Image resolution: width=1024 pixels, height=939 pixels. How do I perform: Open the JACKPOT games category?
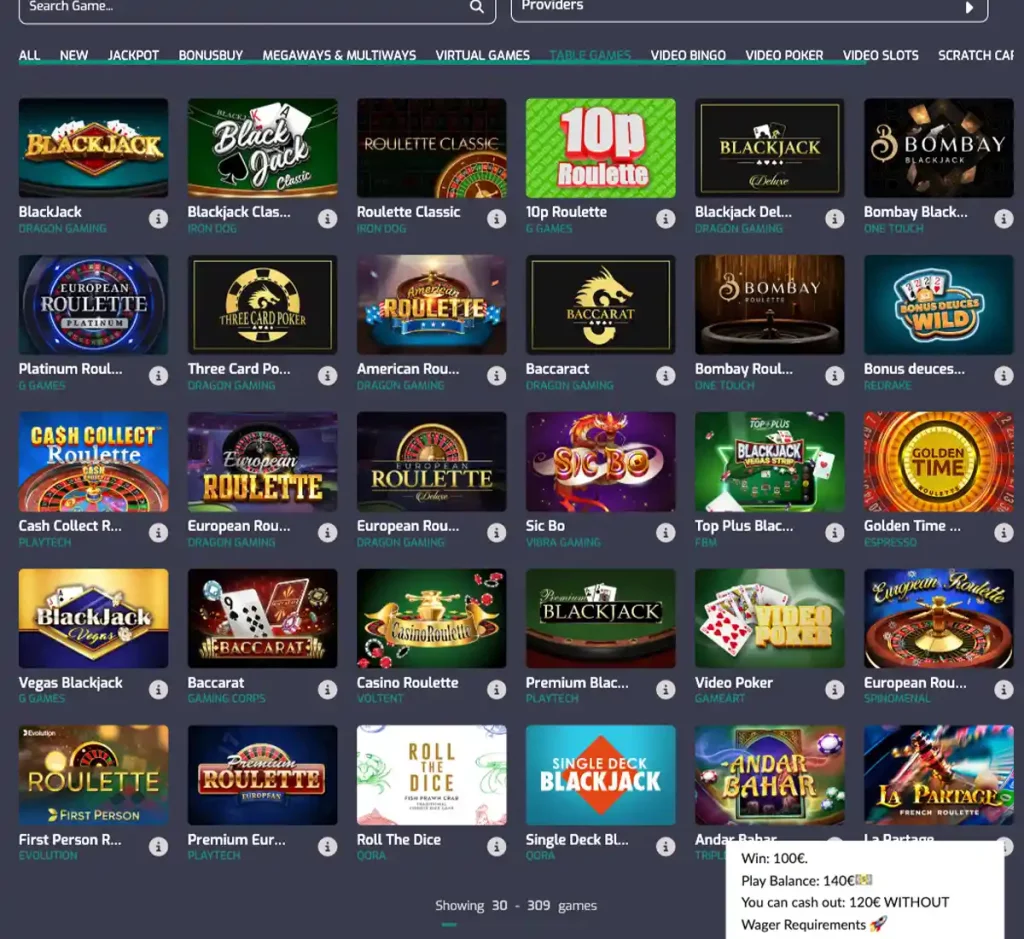[x=133, y=55]
